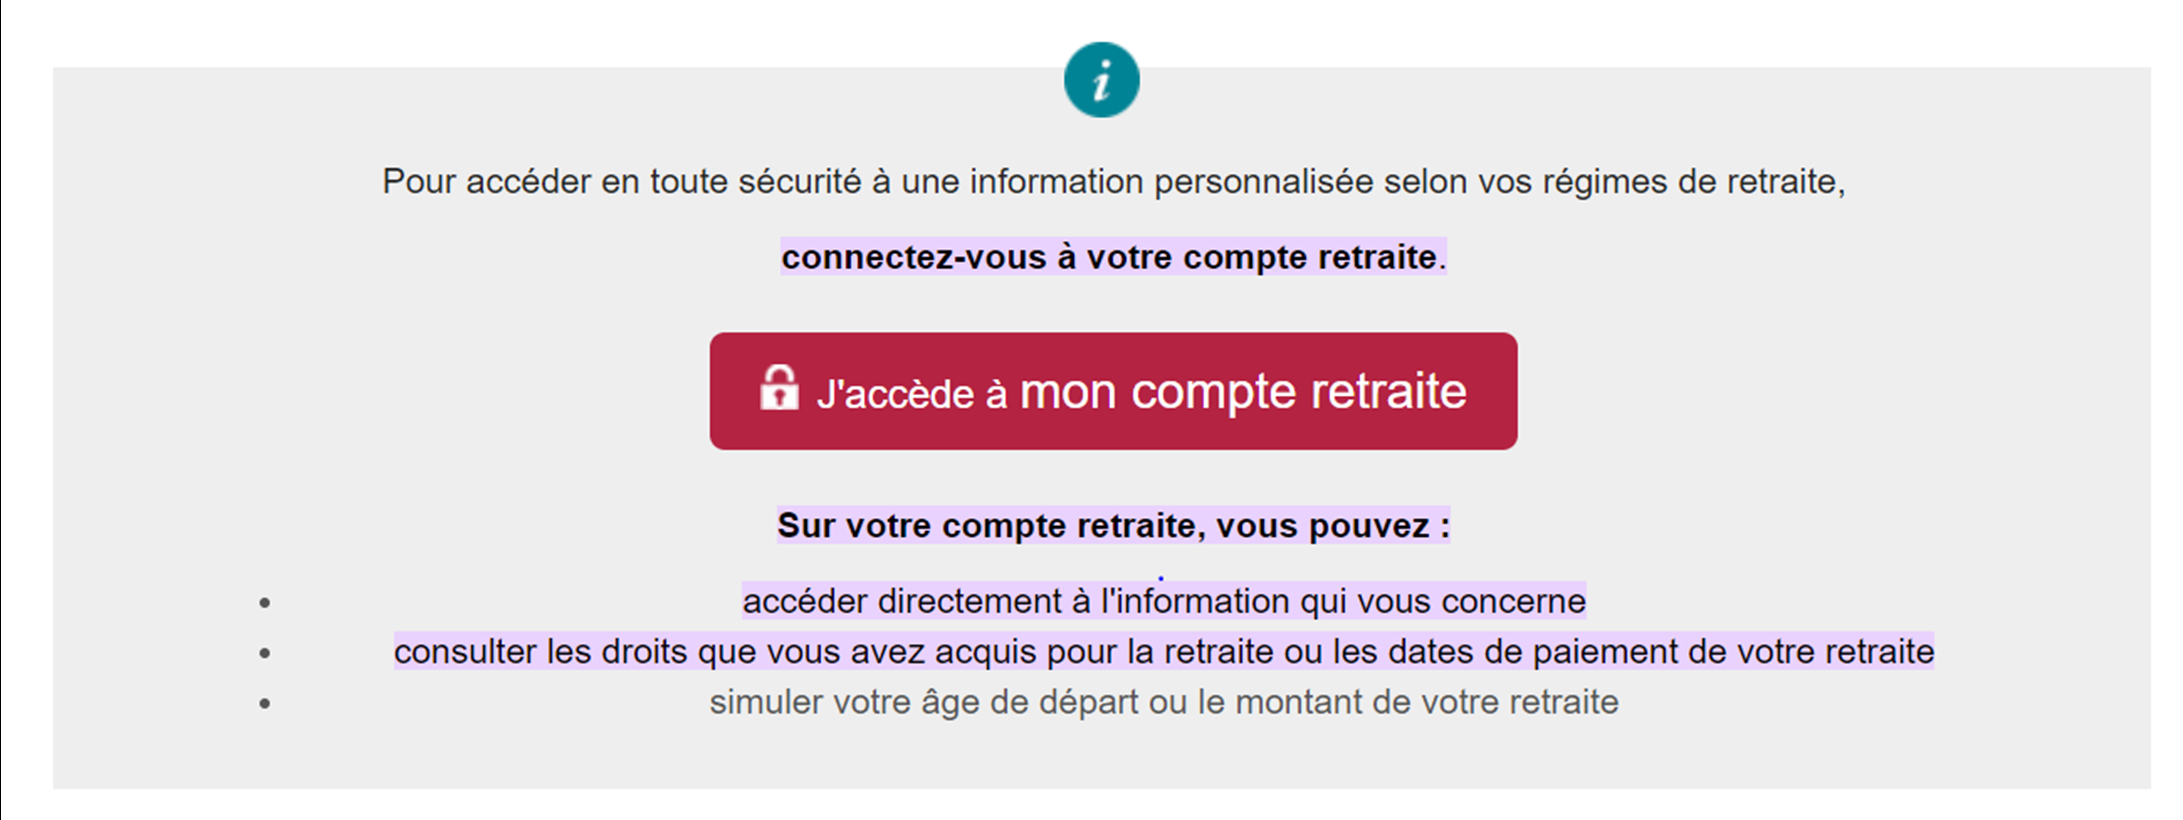Click 'Sur votre compte retraite, vous pouvez :'
This screenshot has height=820, width=2183.
click(1116, 525)
